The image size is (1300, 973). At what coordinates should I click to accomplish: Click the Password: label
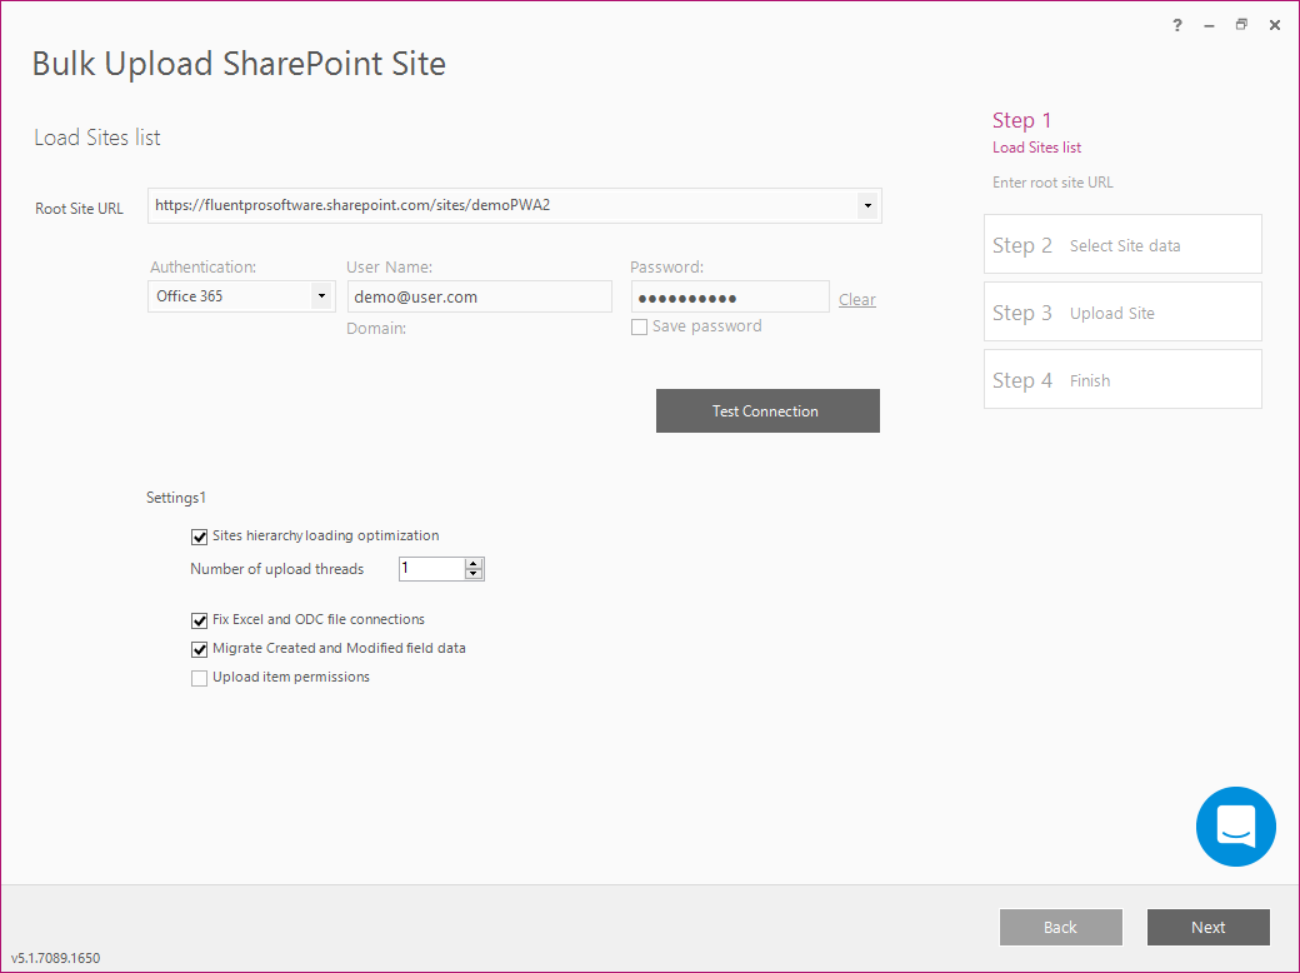click(x=667, y=267)
